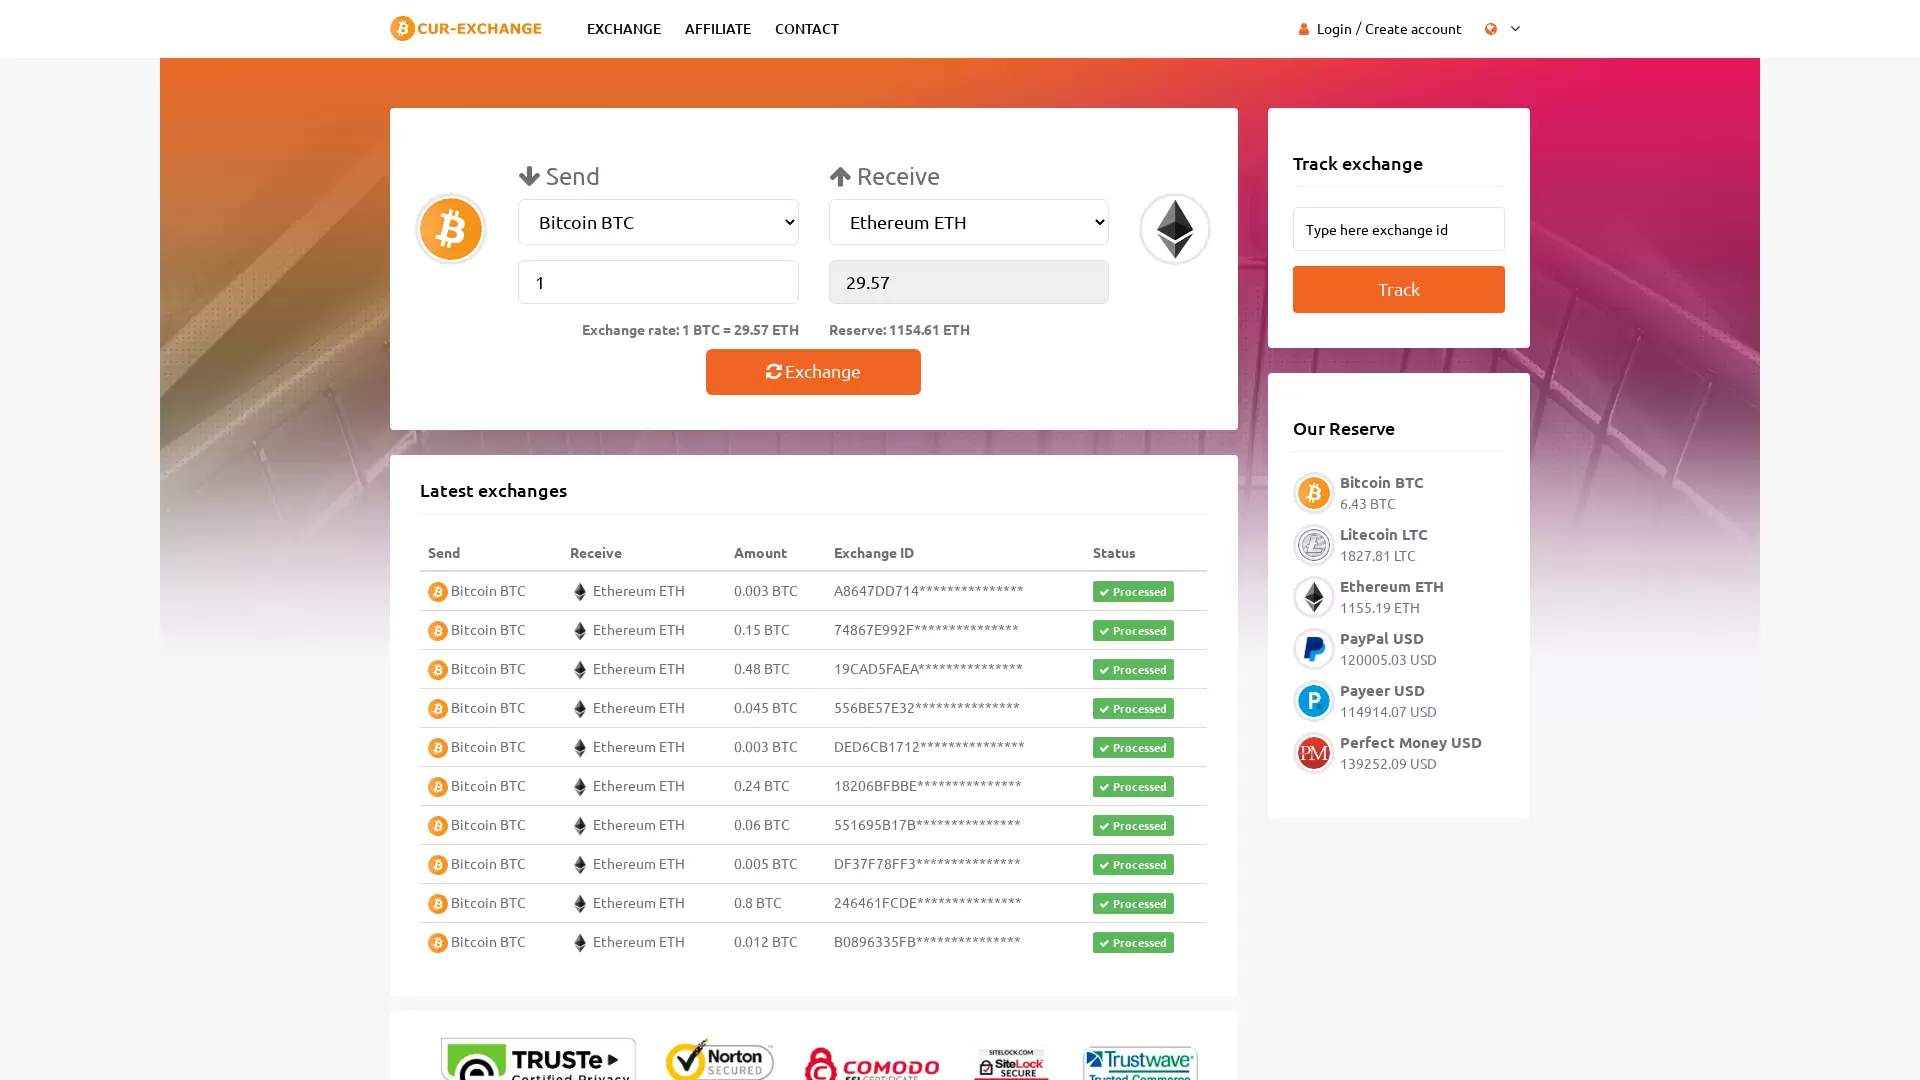Click the CUR-EXCHANGE logo
The width and height of the screenshot is (1920, 1080).
tap(466, 28)
